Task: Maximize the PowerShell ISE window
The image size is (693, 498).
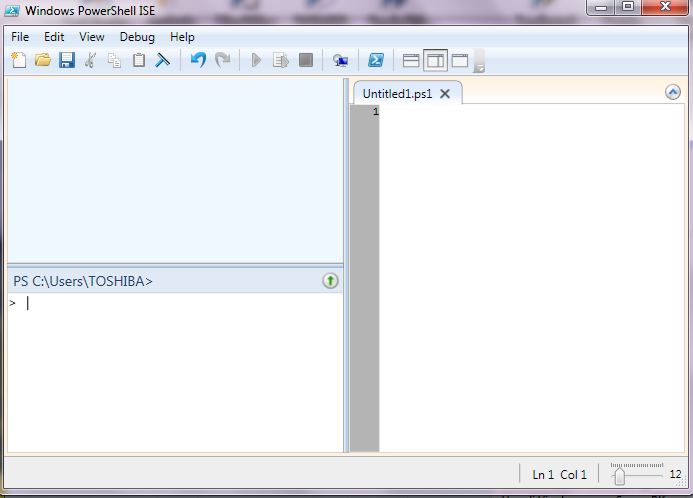Action: coord(628,7)
